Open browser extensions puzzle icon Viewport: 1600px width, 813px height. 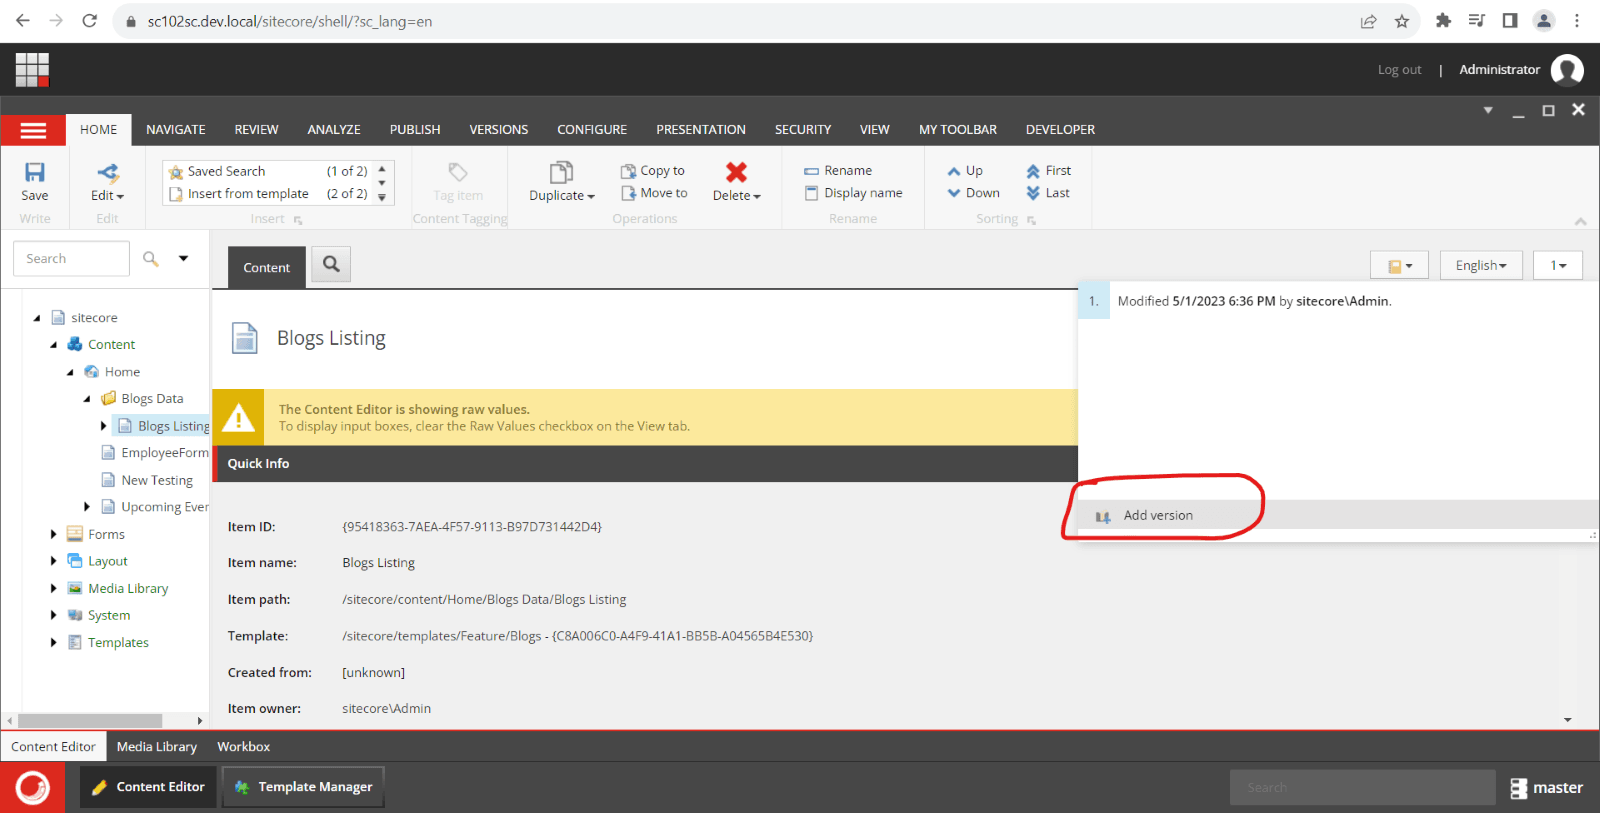(1443, 21)
